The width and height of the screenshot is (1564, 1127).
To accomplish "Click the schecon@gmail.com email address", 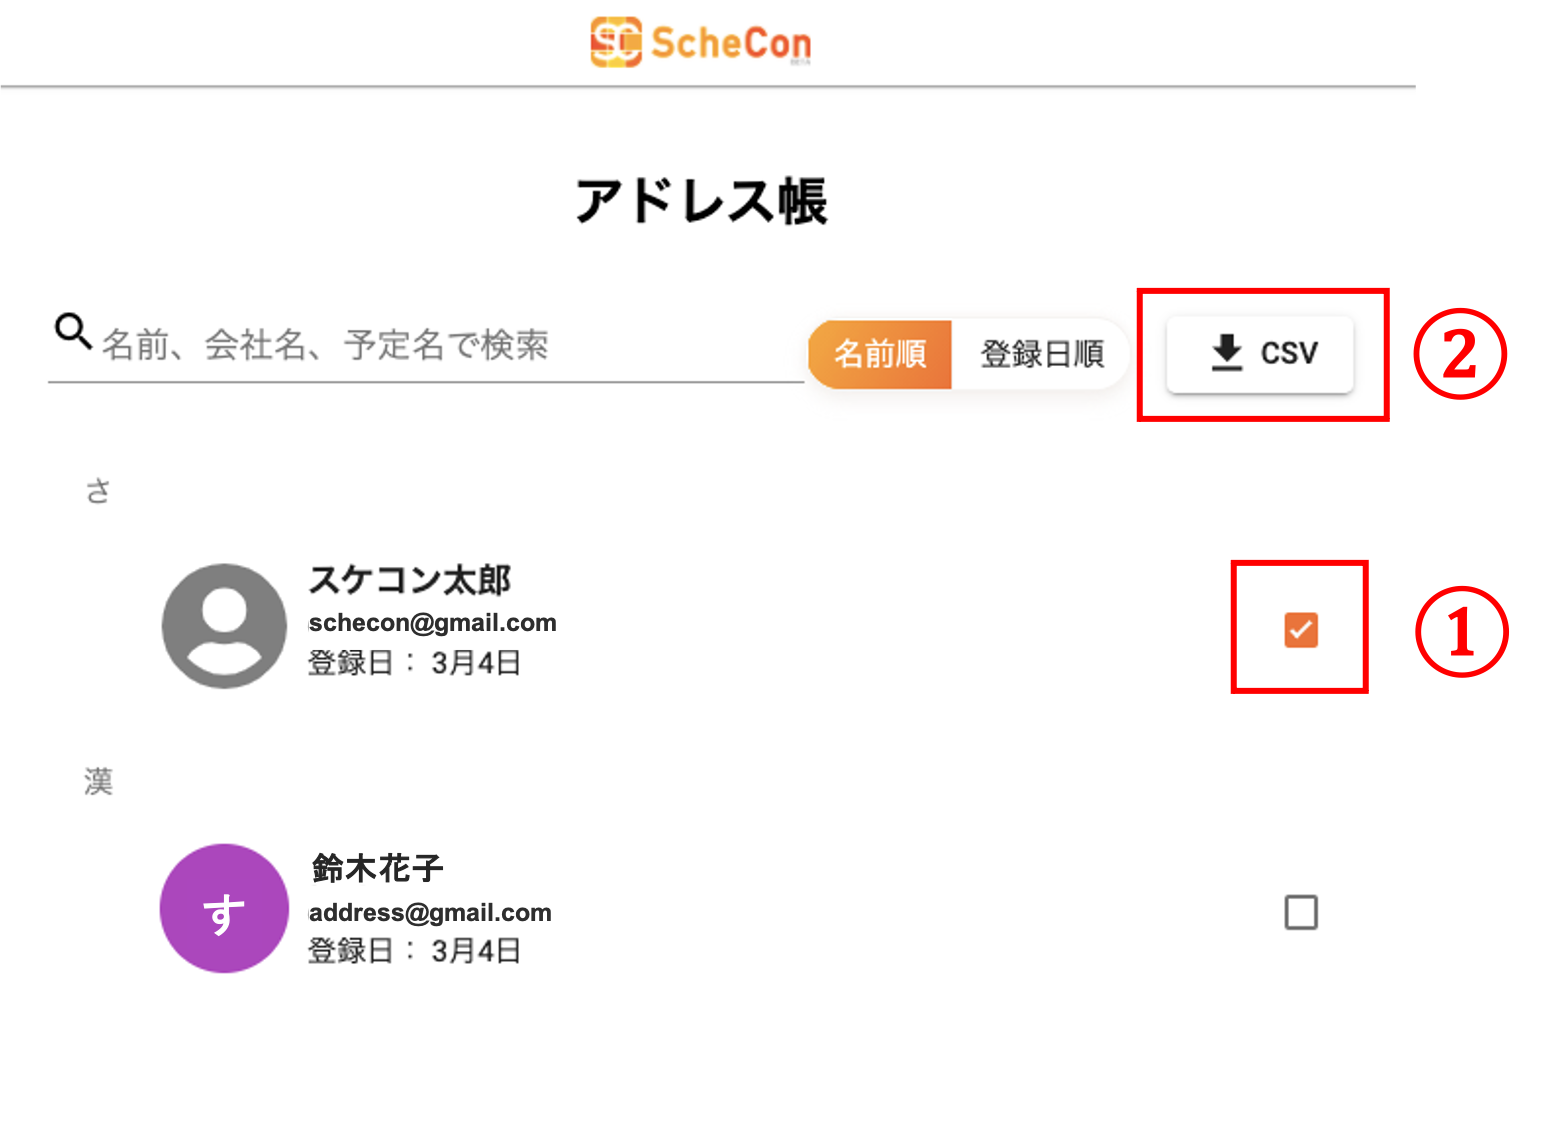I will click(x=432, y=623).
